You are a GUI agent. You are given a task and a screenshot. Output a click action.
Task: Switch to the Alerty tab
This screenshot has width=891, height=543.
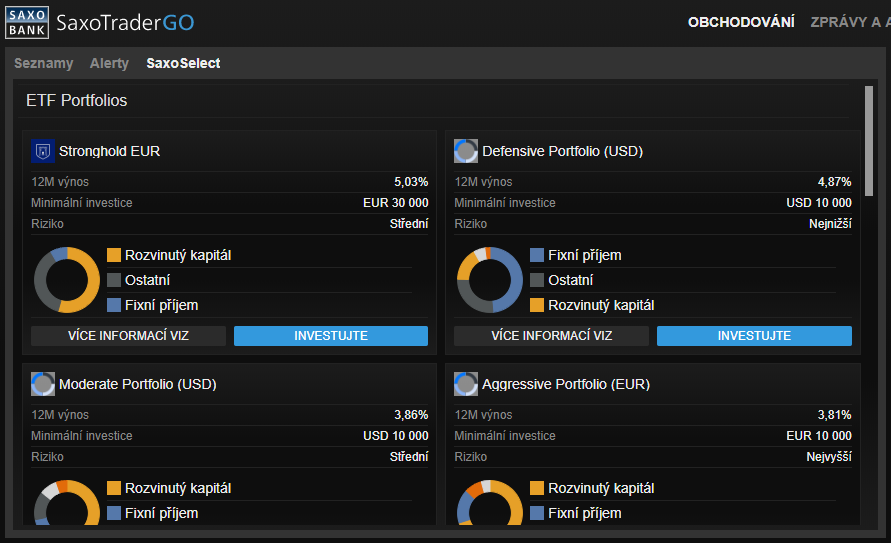click(109, 63)
